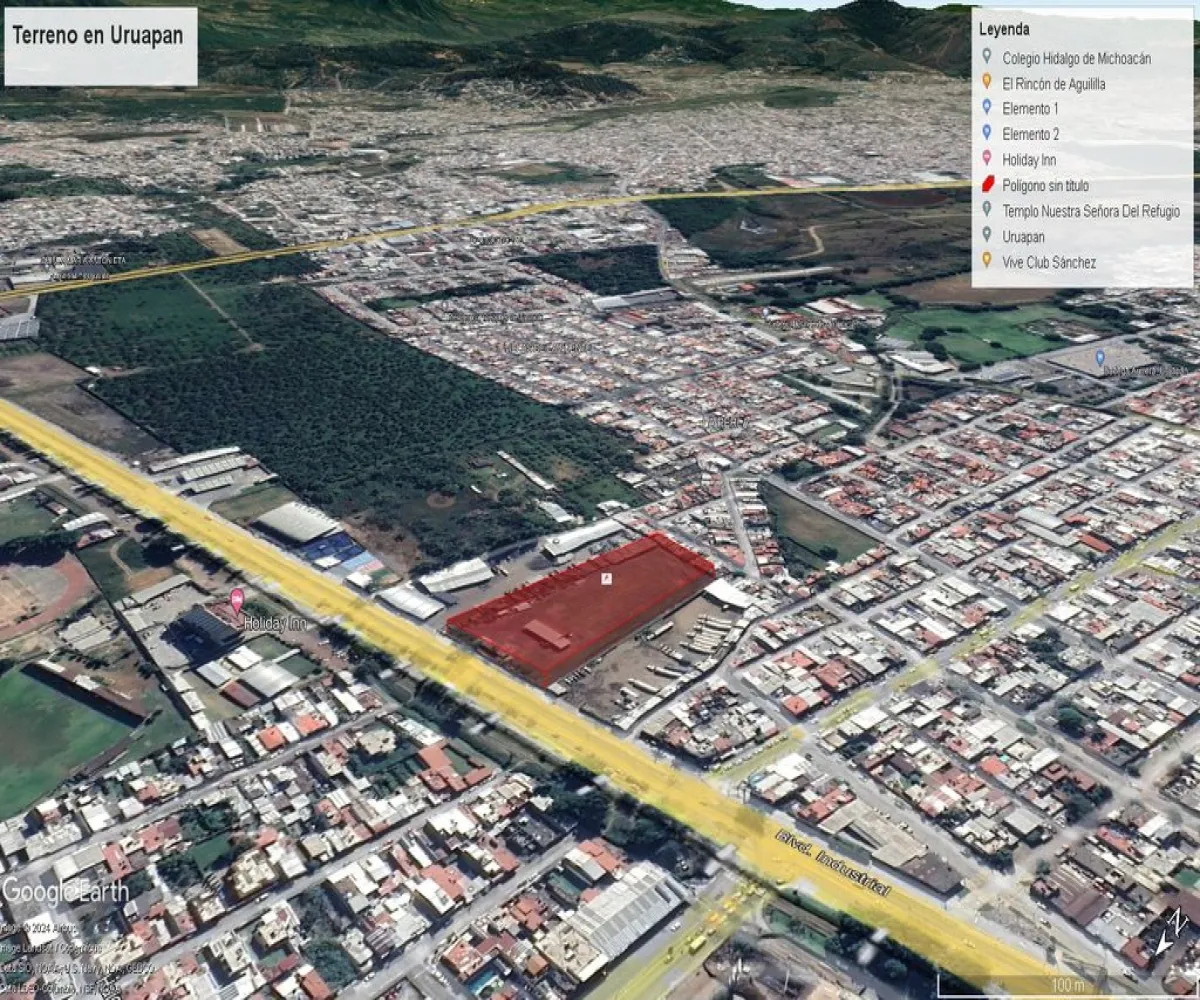Screen dimensions: 1200x1000
Task: Click the Google Earth logo
Action: 65,891
